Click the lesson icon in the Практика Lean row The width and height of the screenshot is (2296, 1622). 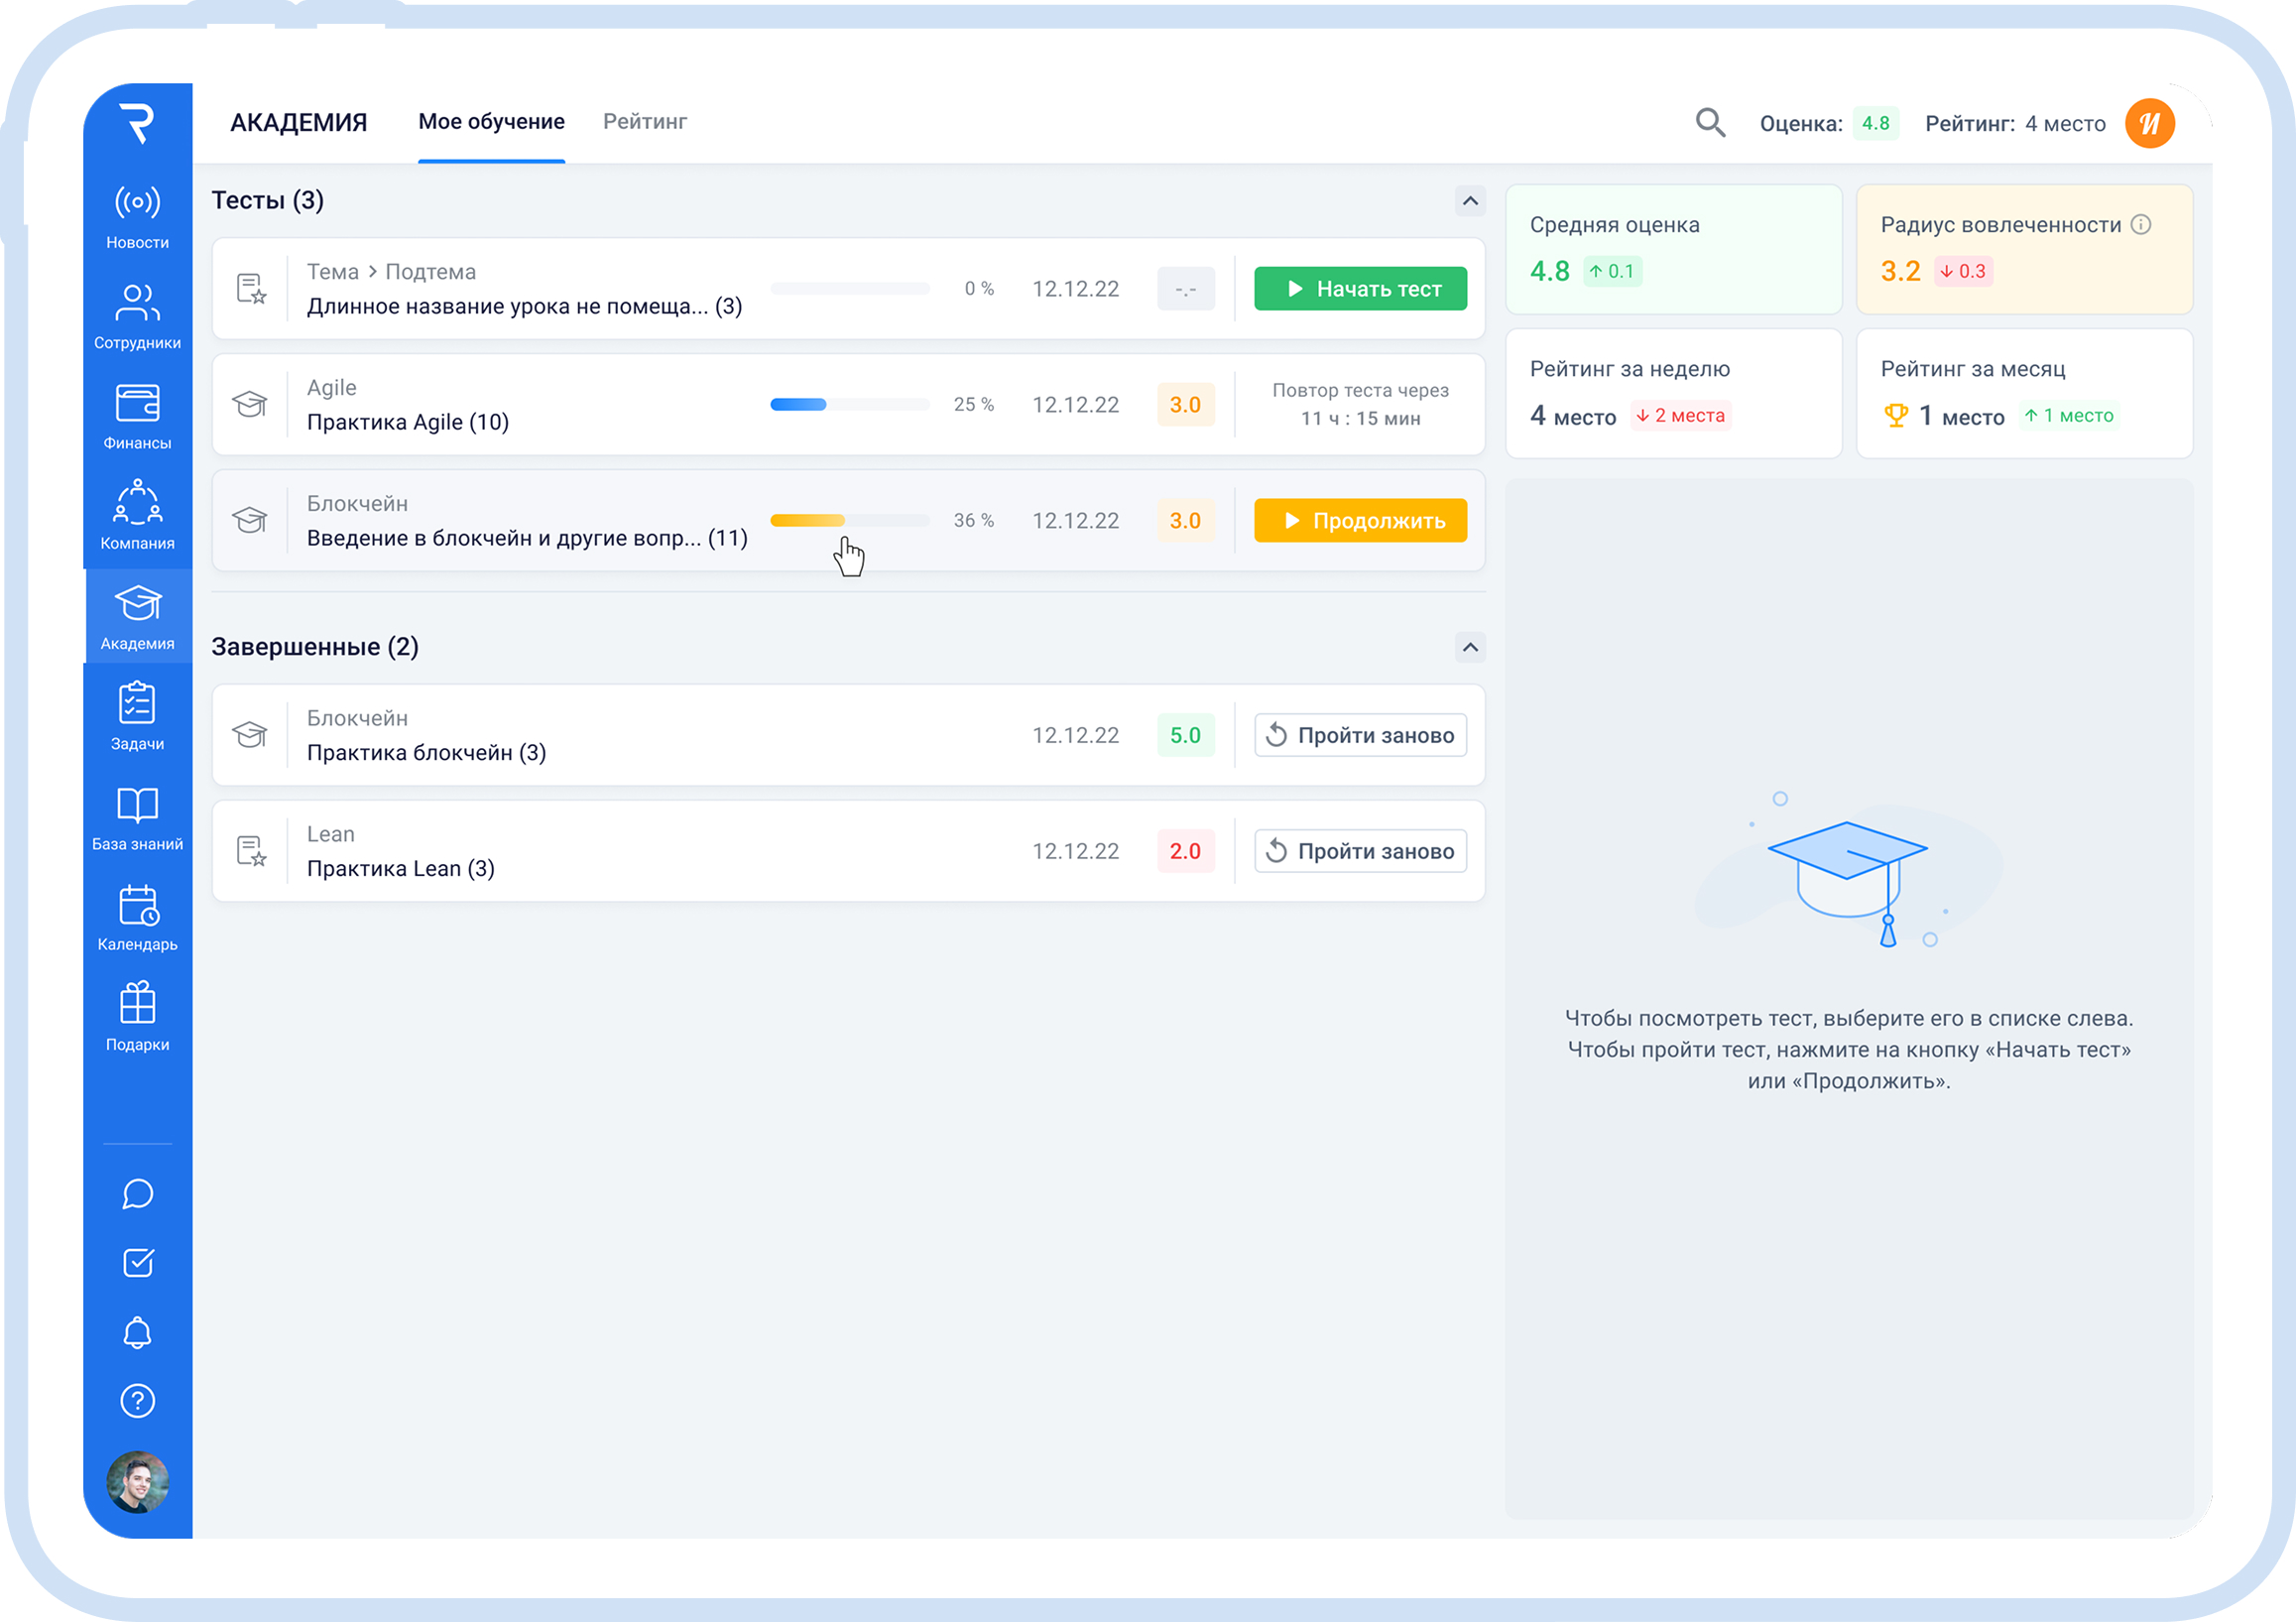click(251, 851)
